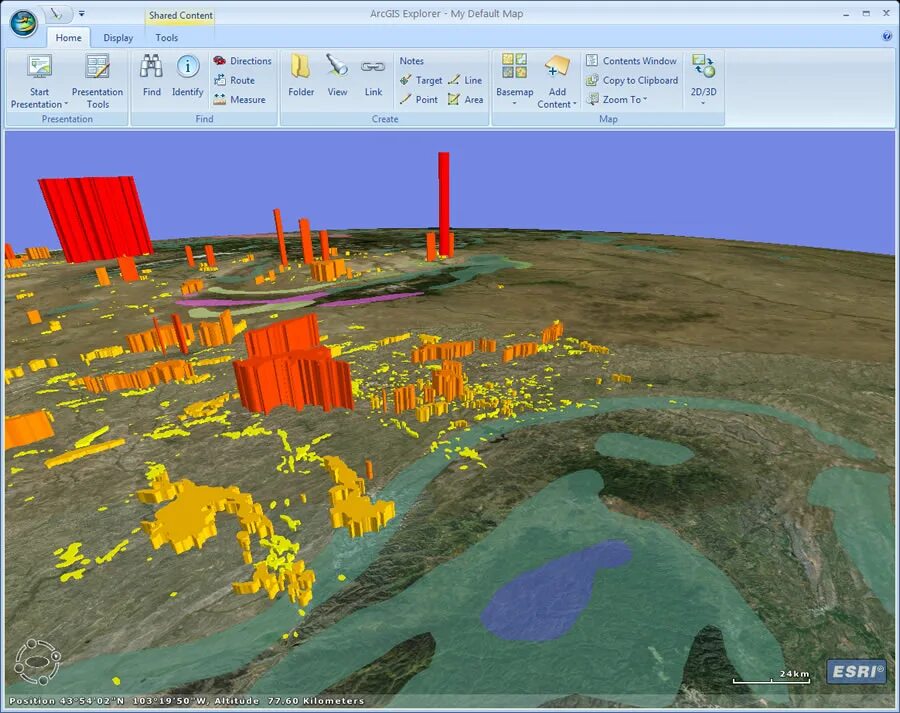Screen dimensions: 900x713
Task: Select the Area note tool
Action: [x=465, y=99]
